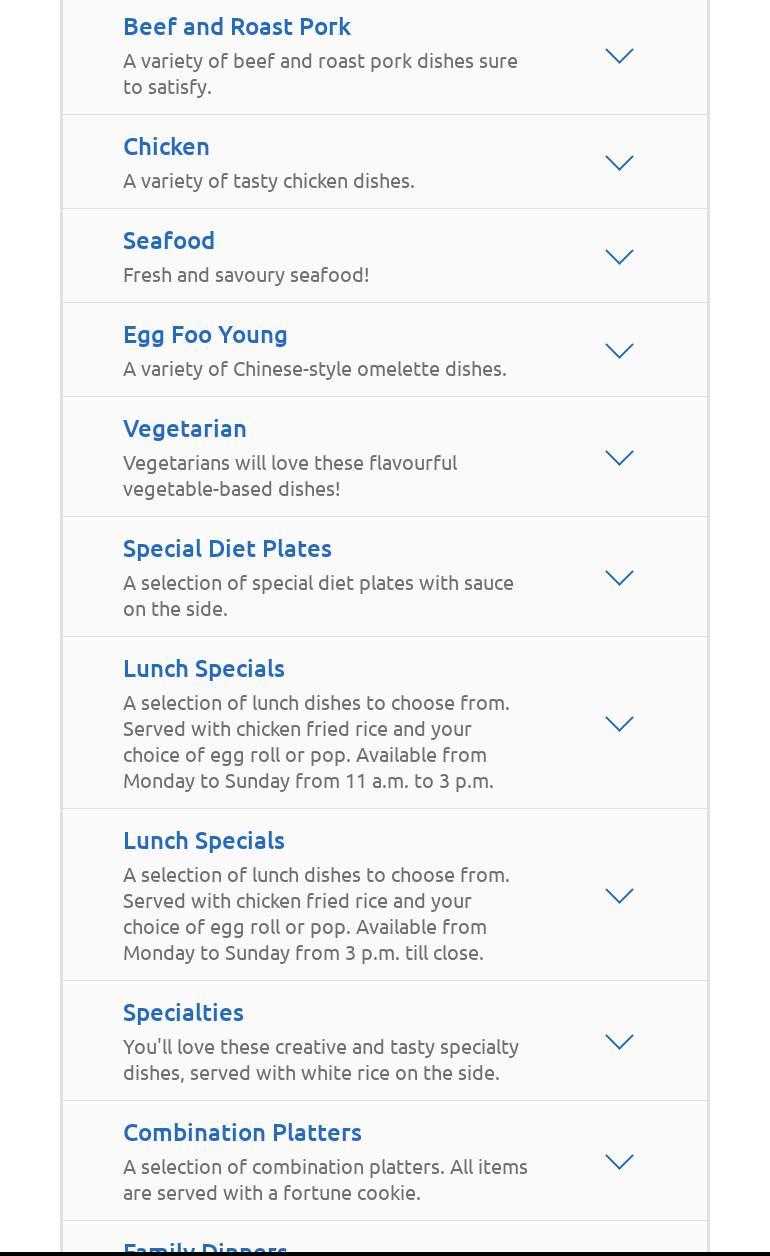Screen dimensions: 770x1256
Task: Open the Seafood category heading
Action: pyautogui.click(x=169, y=241)
